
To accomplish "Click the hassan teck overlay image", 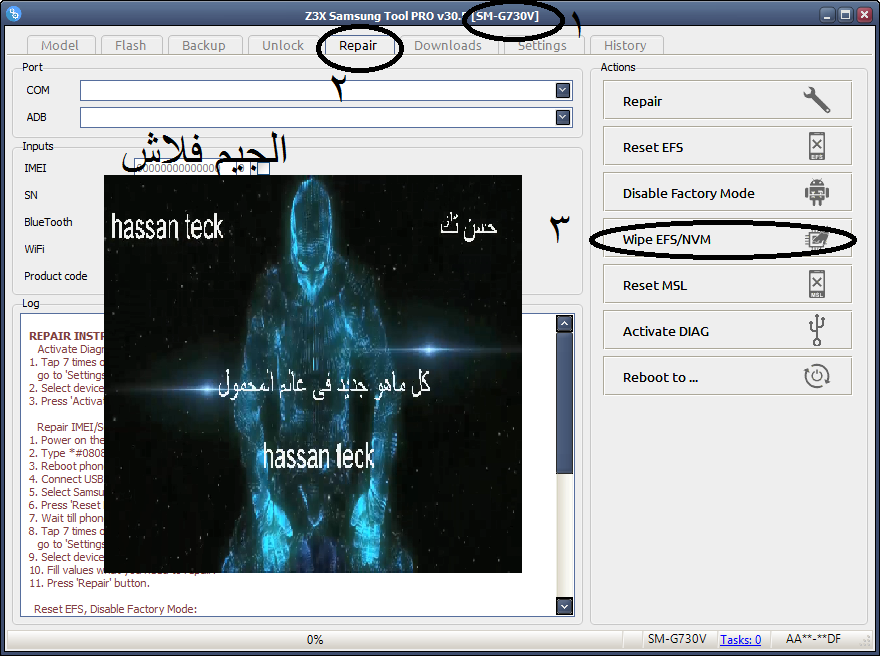I will pyautogui.click(x=313, y=374).
